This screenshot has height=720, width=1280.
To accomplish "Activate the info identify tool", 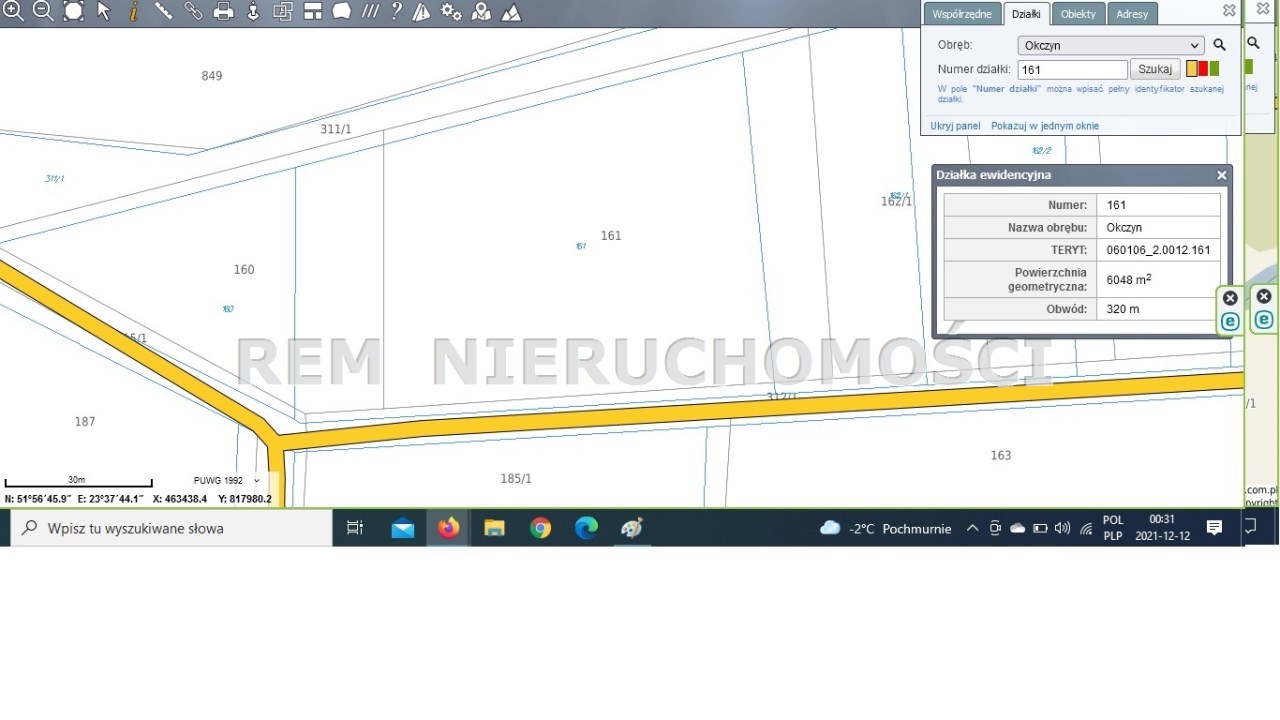I will pos(133,11).
